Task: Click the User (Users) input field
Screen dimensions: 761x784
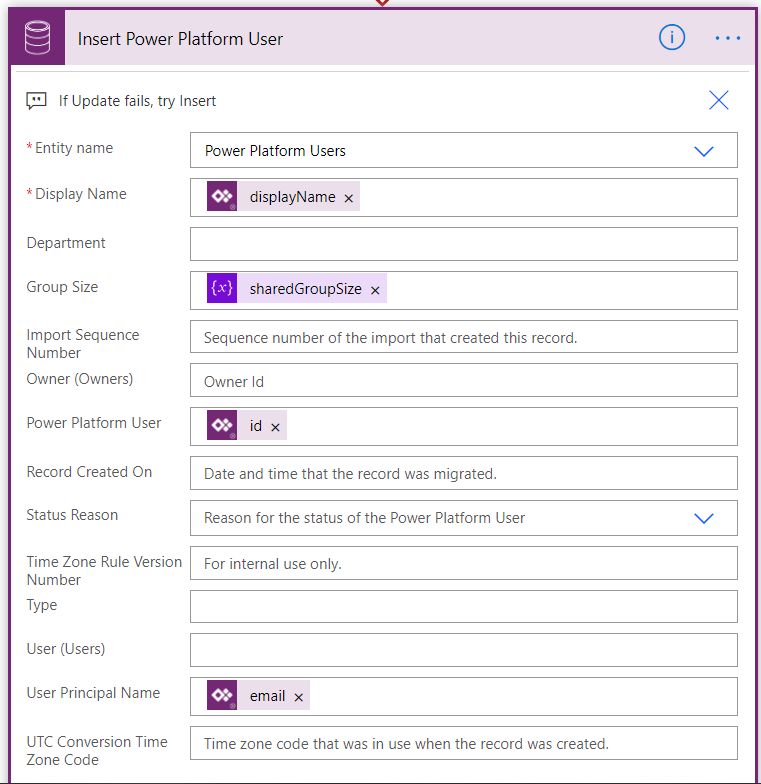Action: (x=464, y=650)
